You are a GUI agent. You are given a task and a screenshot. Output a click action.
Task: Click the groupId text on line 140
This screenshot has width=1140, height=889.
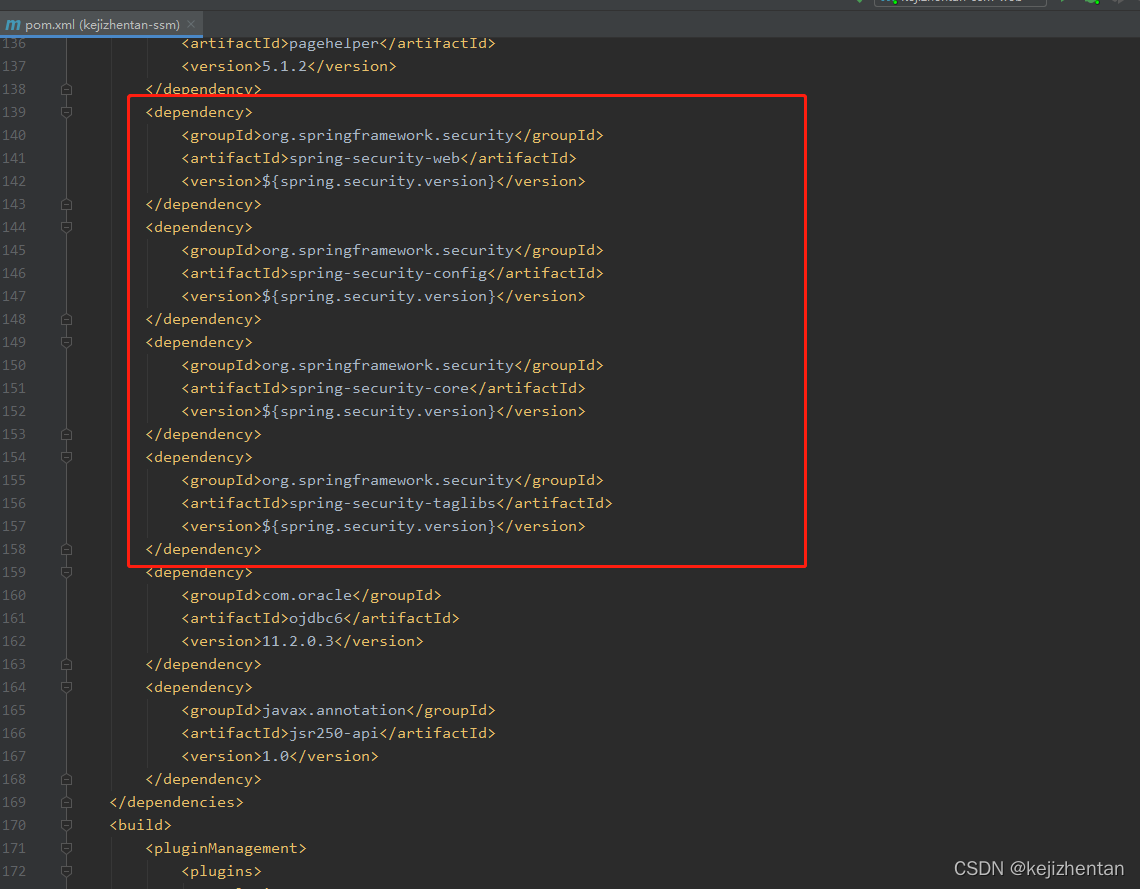click(x=388, y=135)
